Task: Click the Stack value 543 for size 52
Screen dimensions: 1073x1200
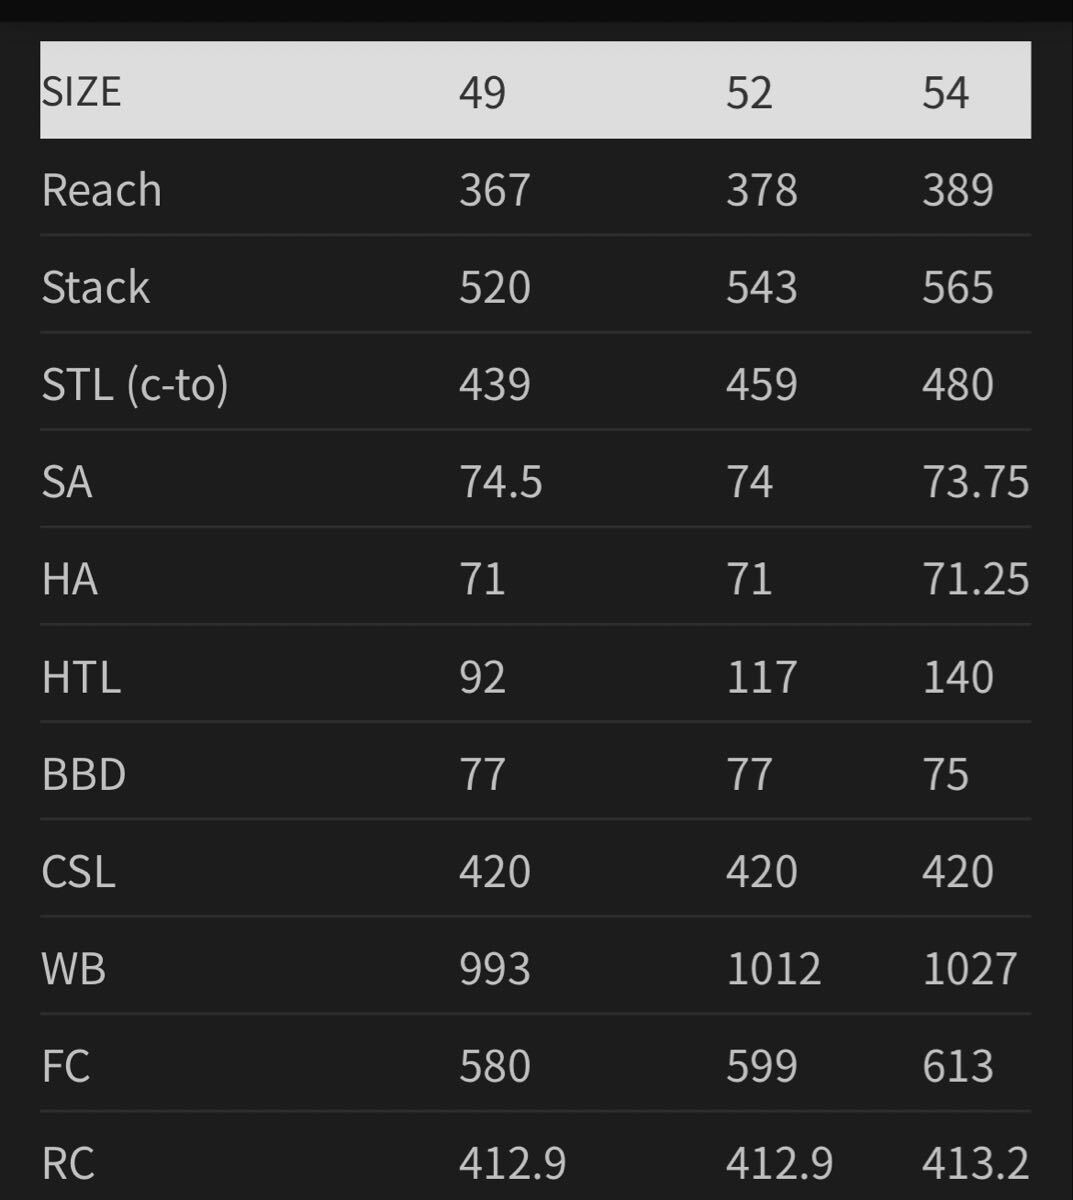Action: tap(761, 287)
